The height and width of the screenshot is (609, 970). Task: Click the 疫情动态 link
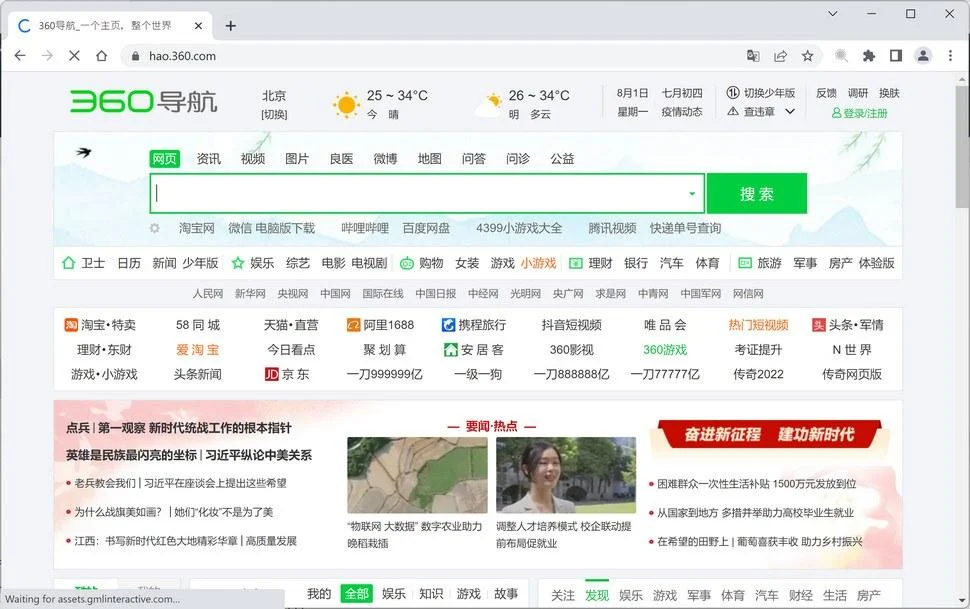[682, 112]
